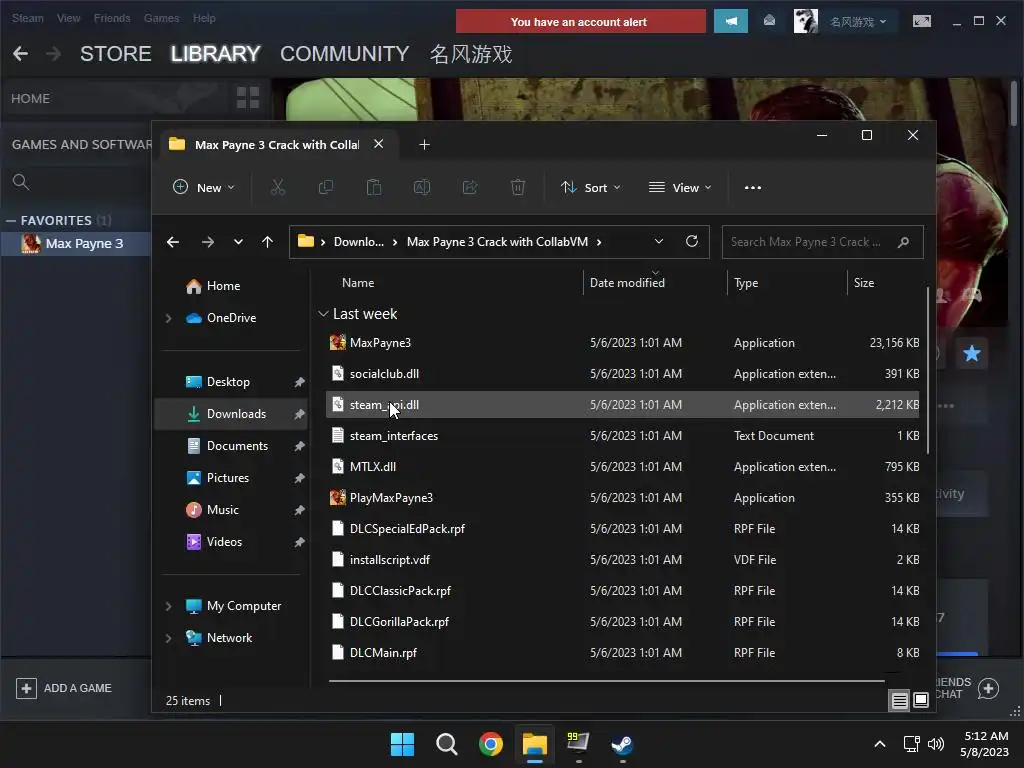Click ADD A GAME in Steam
Viewport: 1024px width, 768px height.
[x=64, y=688]
